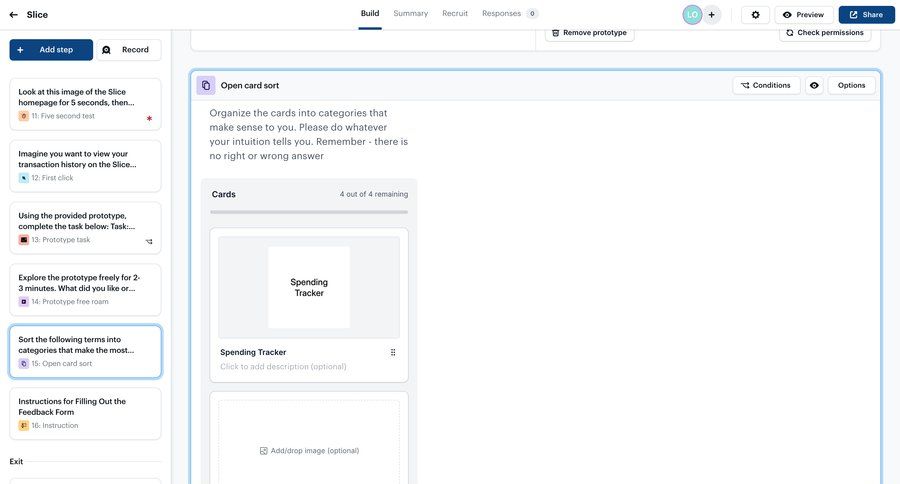This screenshot has width=900, height=484.
Task: Select step 12 First click
Action: [x=86, y=167]
